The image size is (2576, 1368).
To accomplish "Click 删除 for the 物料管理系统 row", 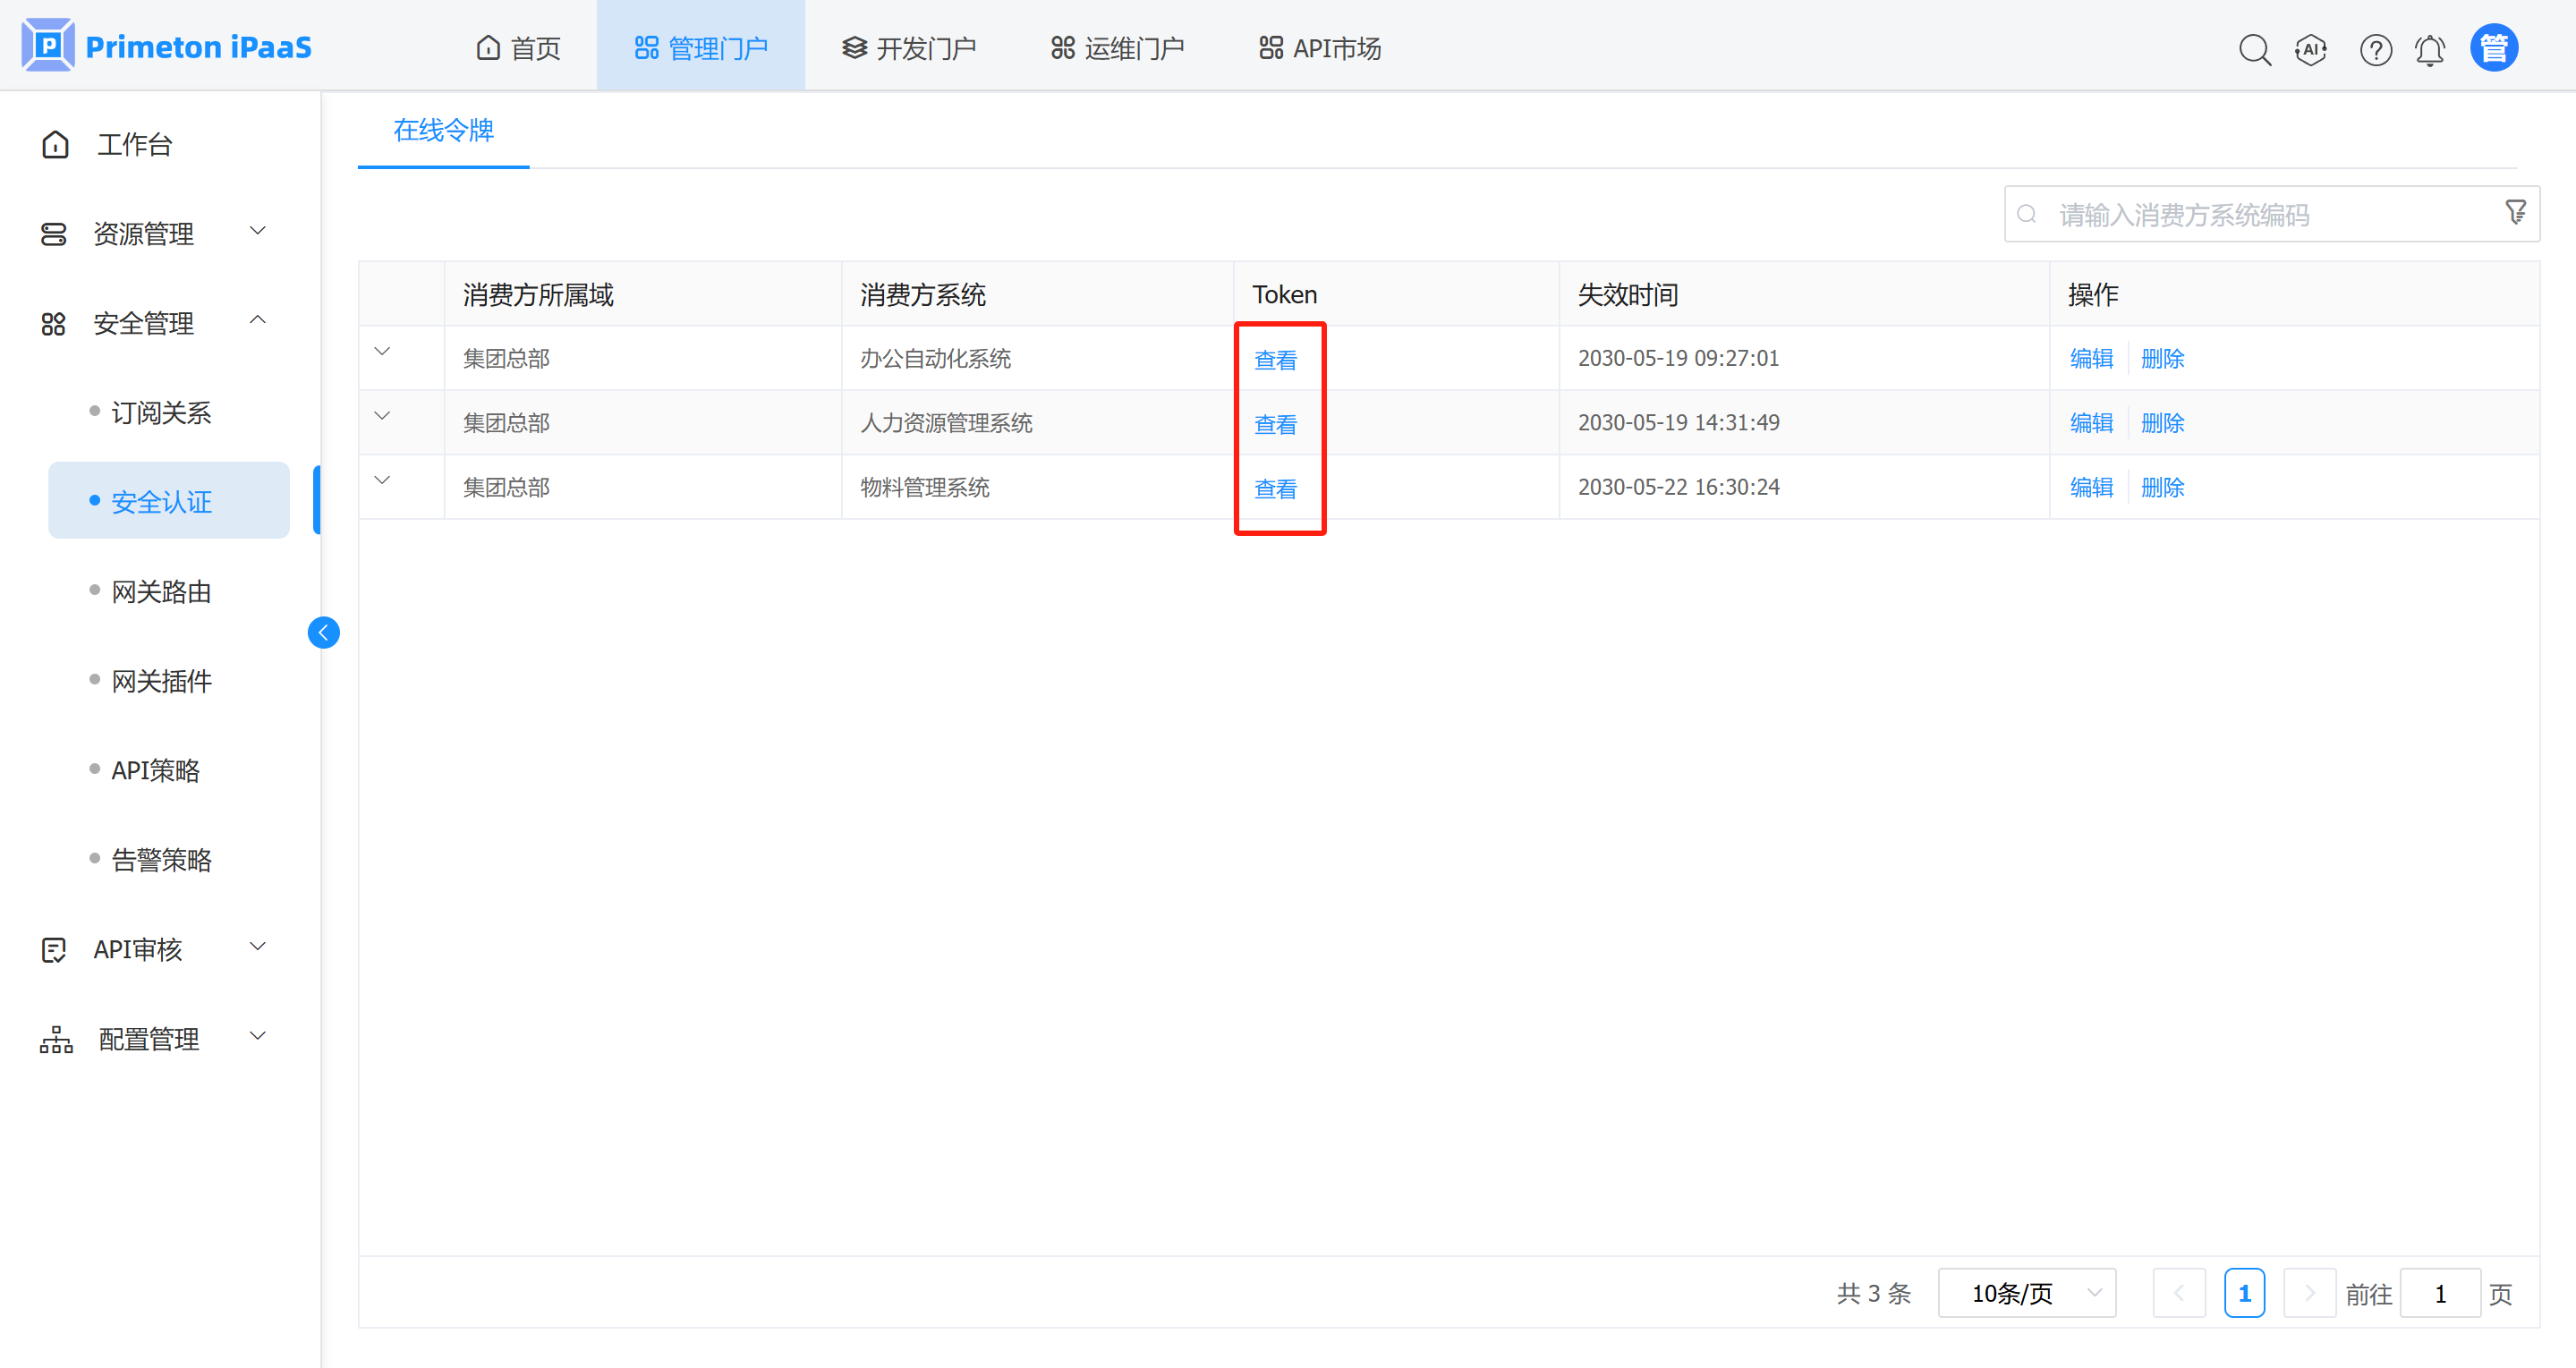I will pyautogui.click(x=2162, y=487).
